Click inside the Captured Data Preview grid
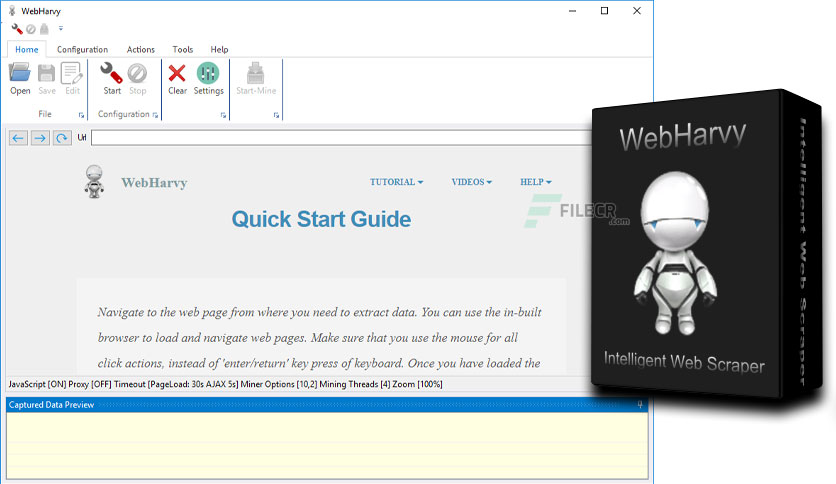 pos(327,445)
